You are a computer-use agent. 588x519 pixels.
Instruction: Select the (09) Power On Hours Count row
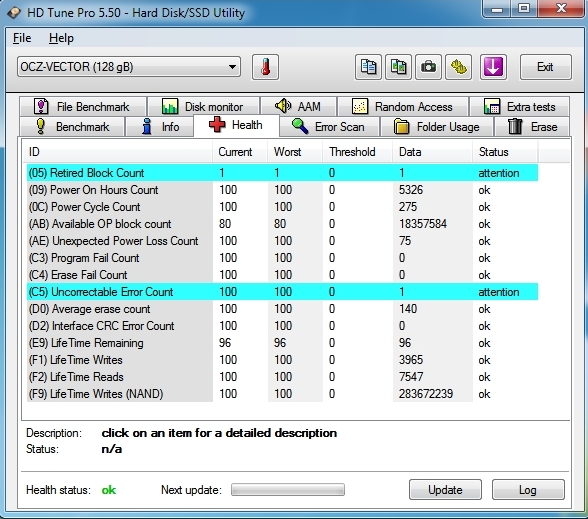pyautogui.click(x=282, y=190)
